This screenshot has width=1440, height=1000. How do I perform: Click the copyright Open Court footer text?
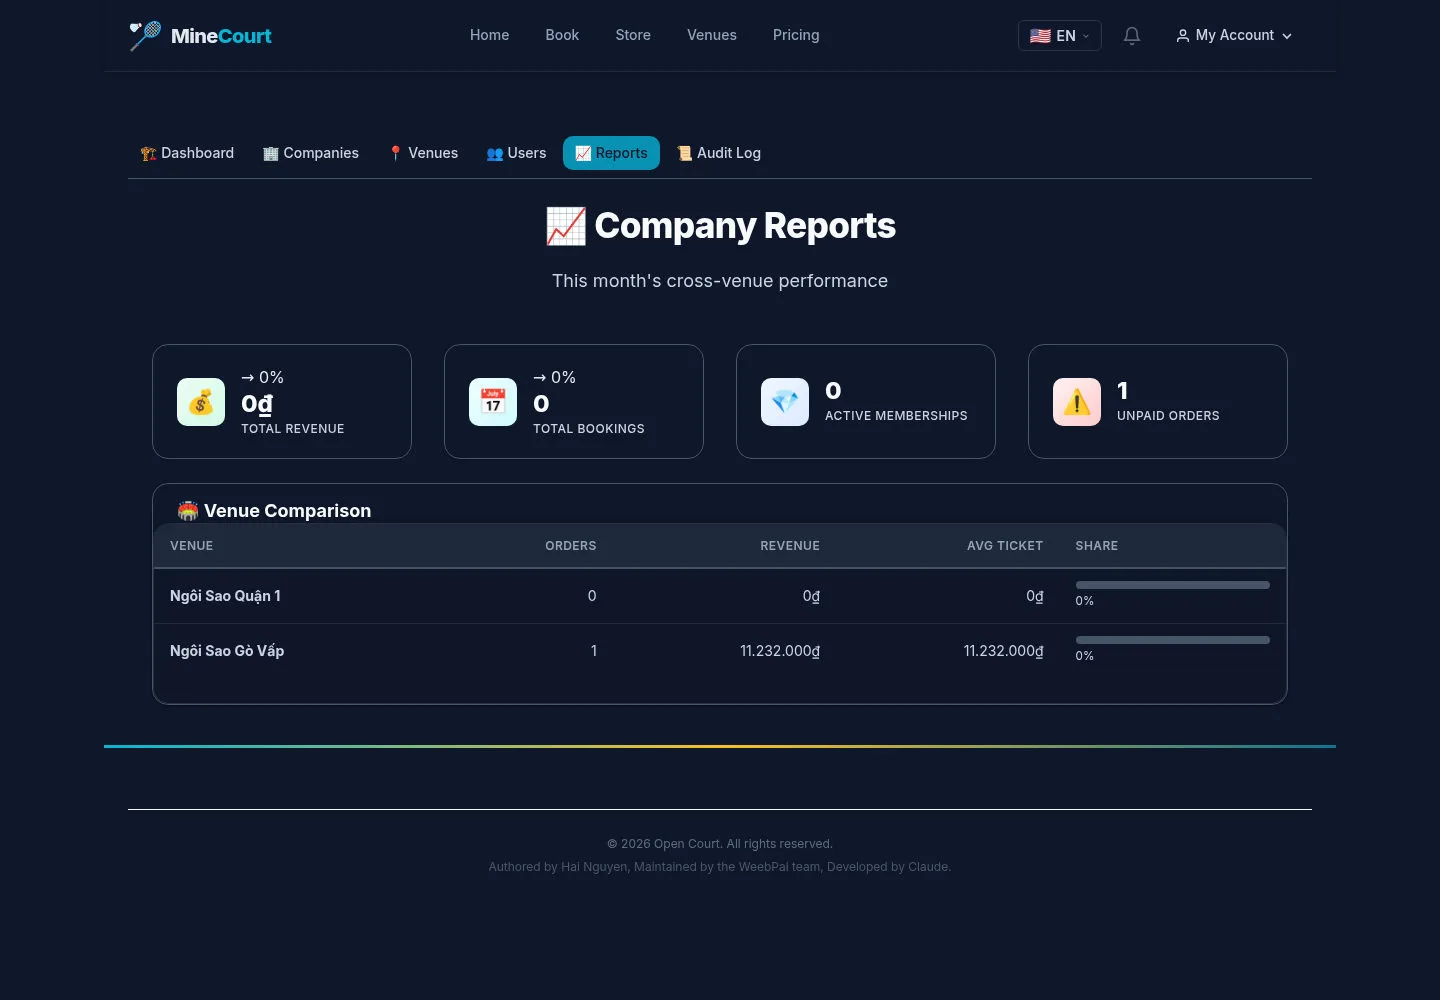(x=720, y=844)
